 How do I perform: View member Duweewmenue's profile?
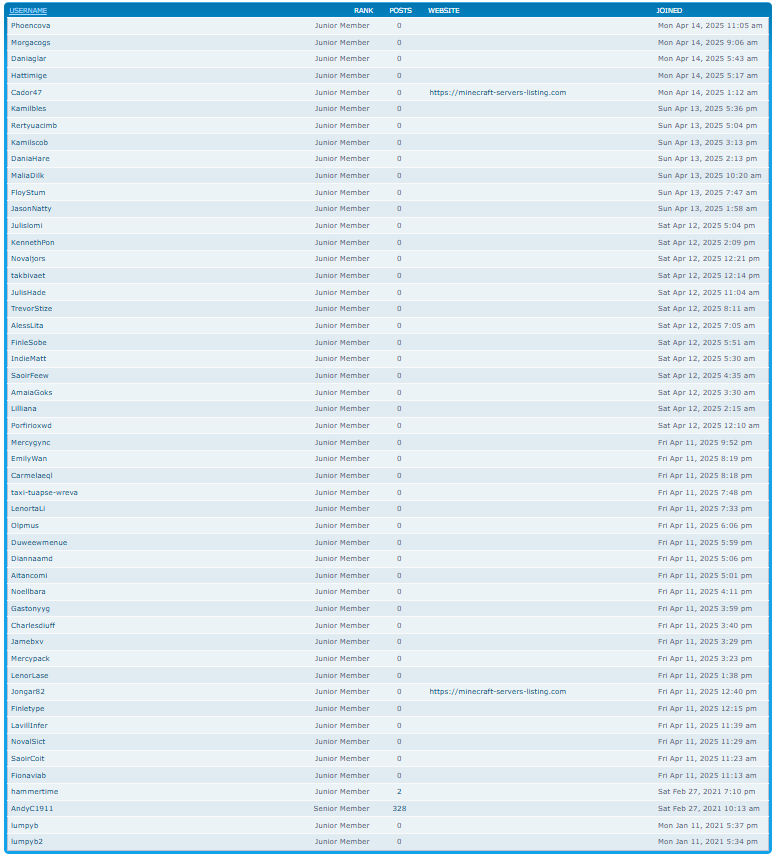[39, 542]
